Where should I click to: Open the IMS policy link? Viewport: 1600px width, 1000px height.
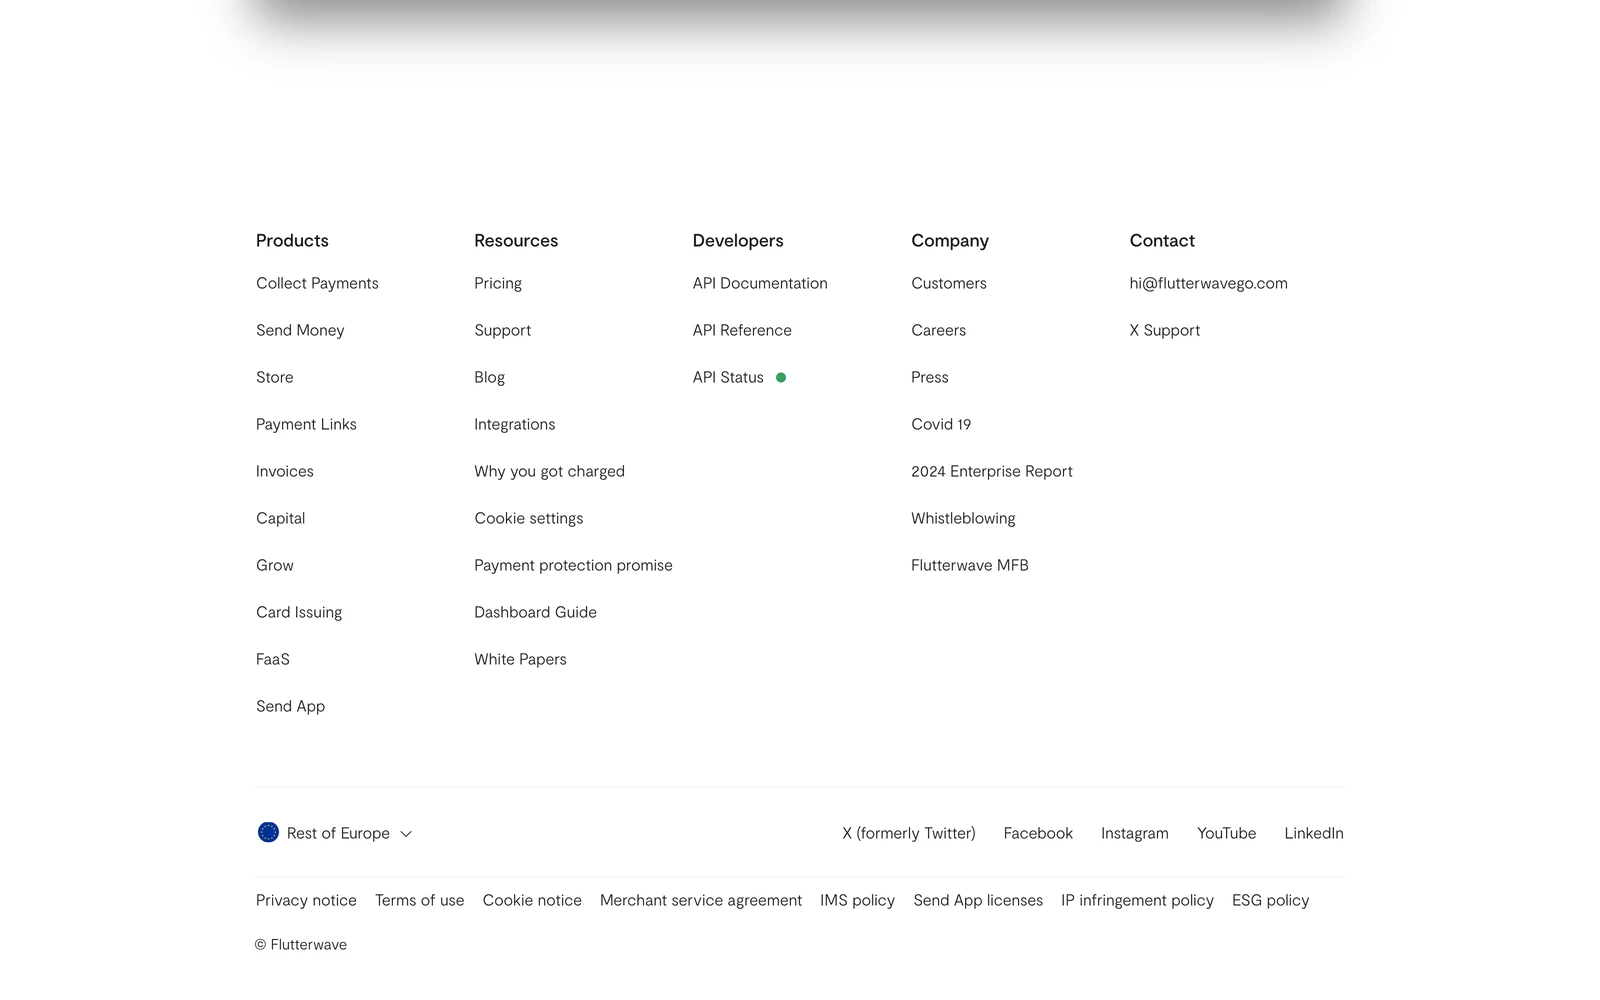858,900
